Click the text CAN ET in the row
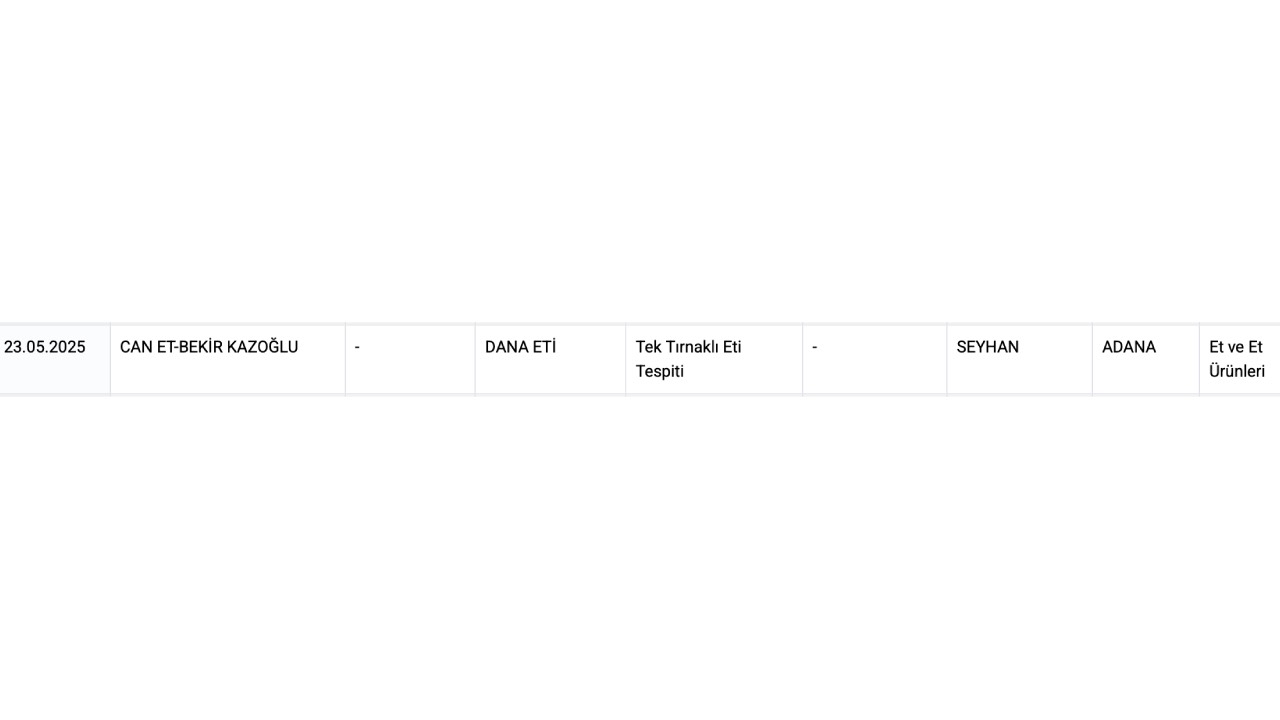Image resolution: width=1280 pixels, height=720 pixels. pyautogui.click(x=147, y=347)
